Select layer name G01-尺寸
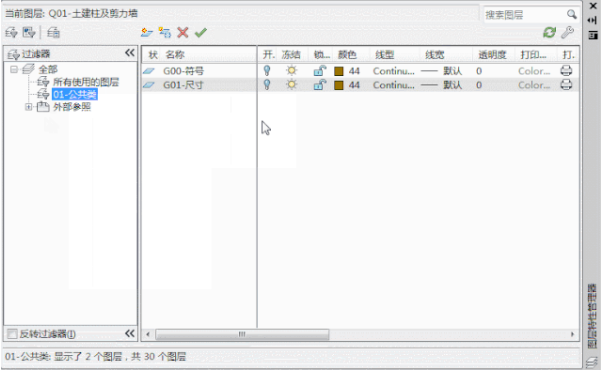This screenshot has width=601, height=371. tap(183, 85)
